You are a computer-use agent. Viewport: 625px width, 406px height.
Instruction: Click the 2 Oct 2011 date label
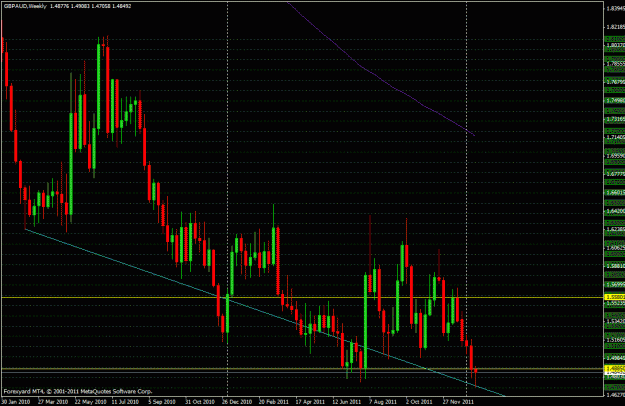419,401
